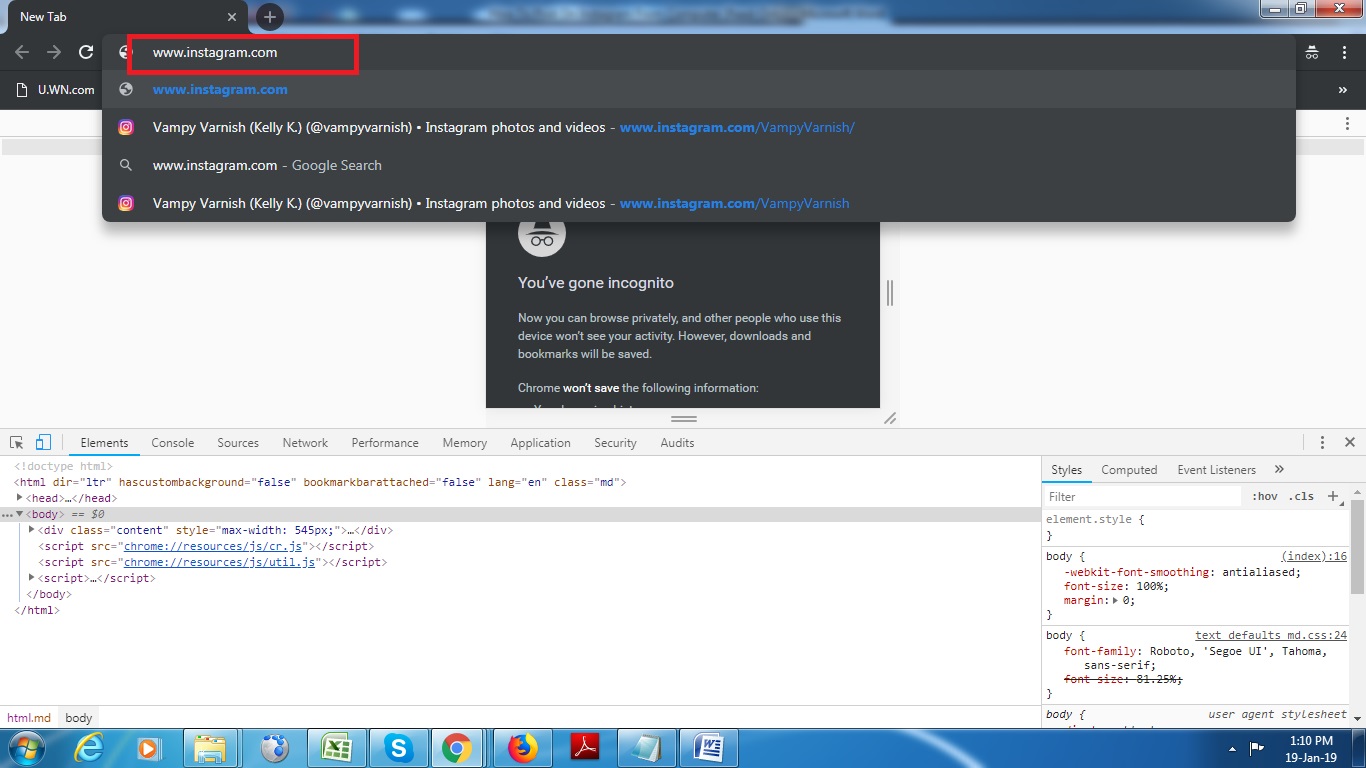1366x768 pixels.
Task: Expand the div class="content" node
Action: [x=32, y=529]
